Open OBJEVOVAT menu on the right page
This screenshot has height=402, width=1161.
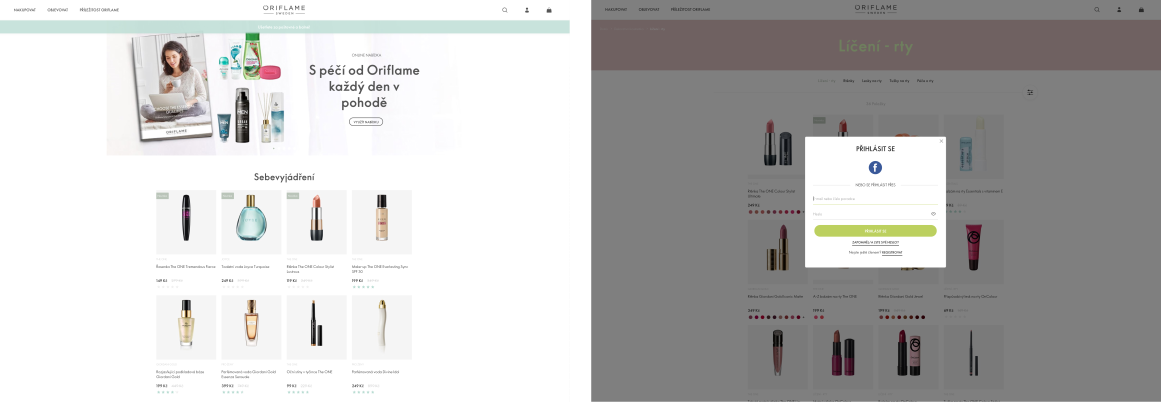pos(649,10)
